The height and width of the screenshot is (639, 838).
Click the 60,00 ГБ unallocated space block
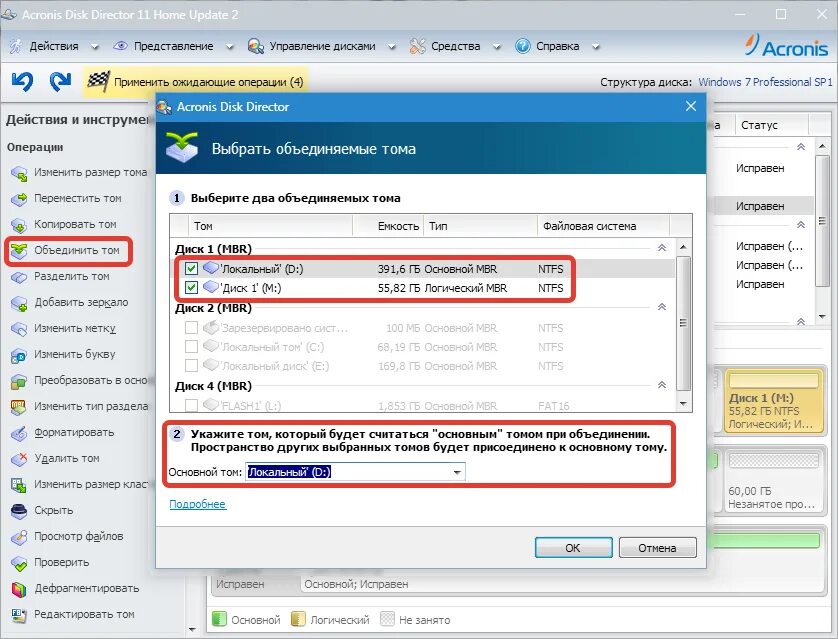click(774, 481)
